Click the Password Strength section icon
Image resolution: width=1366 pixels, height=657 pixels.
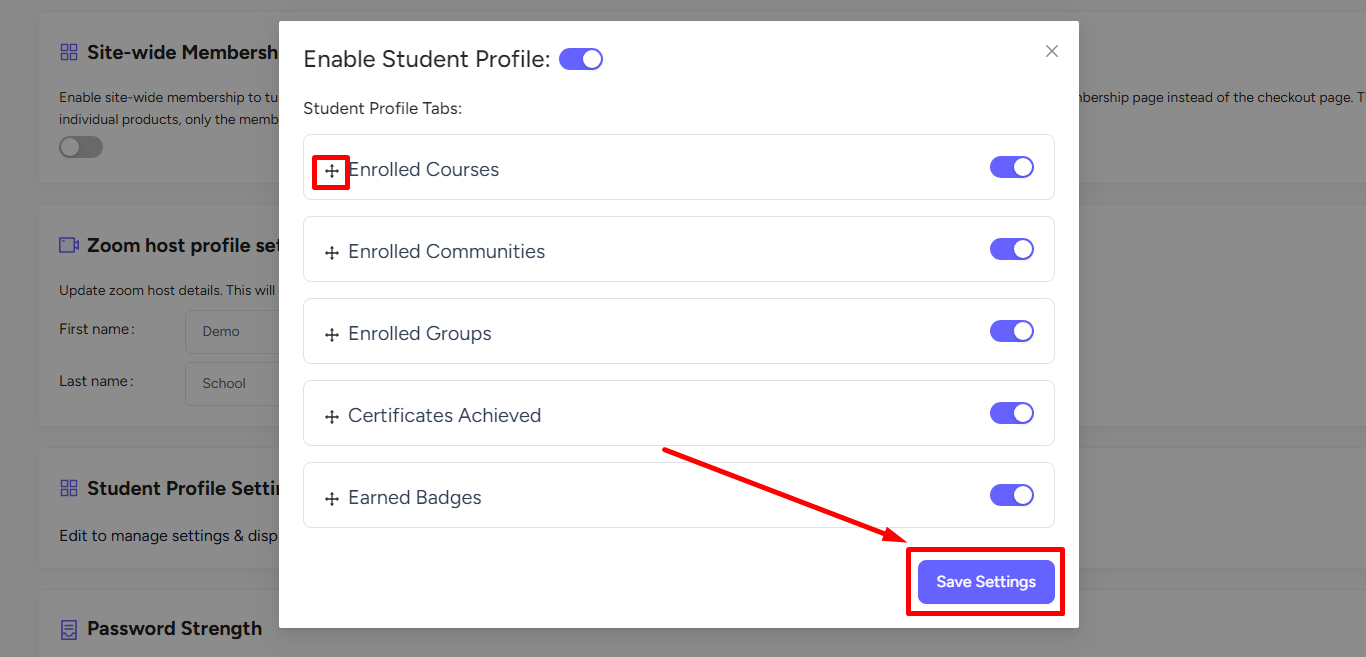point(69,629)
